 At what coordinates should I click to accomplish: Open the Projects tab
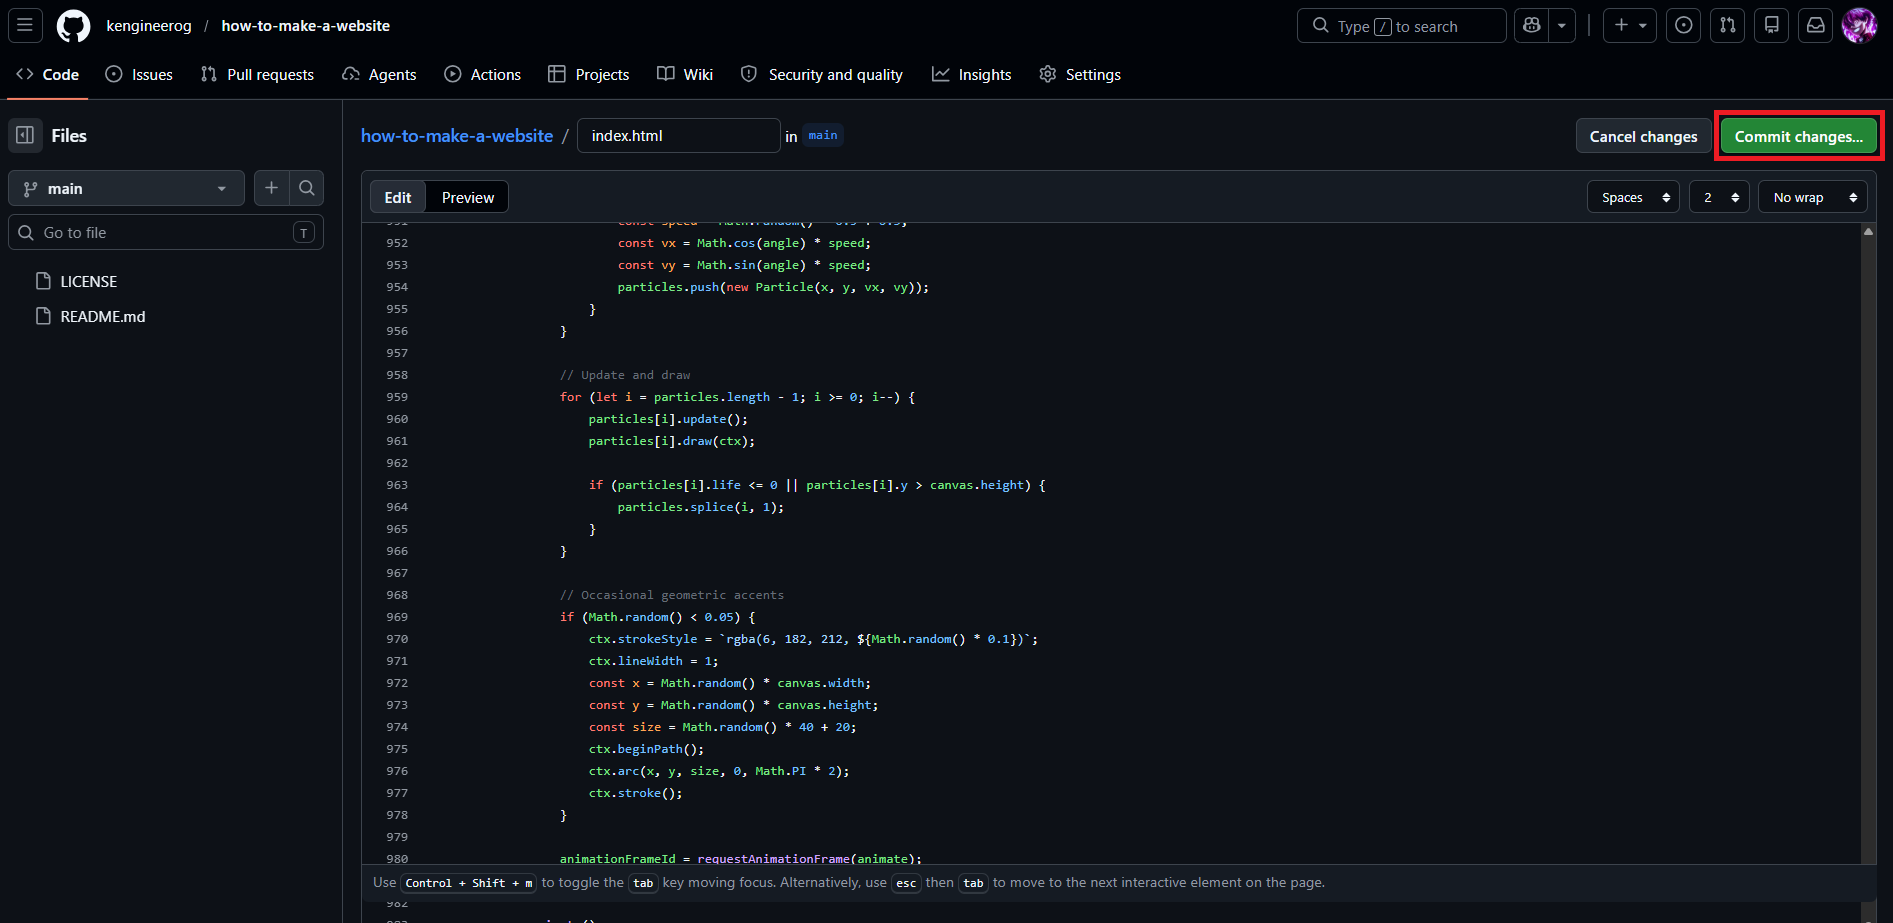(589, 75)
